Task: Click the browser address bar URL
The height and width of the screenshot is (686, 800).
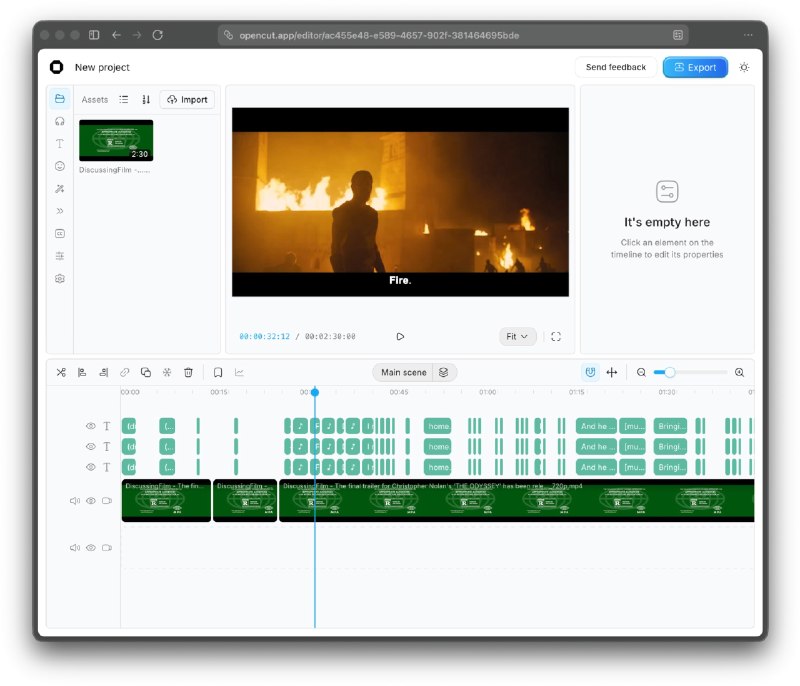Action: click(x=379, y=35)
